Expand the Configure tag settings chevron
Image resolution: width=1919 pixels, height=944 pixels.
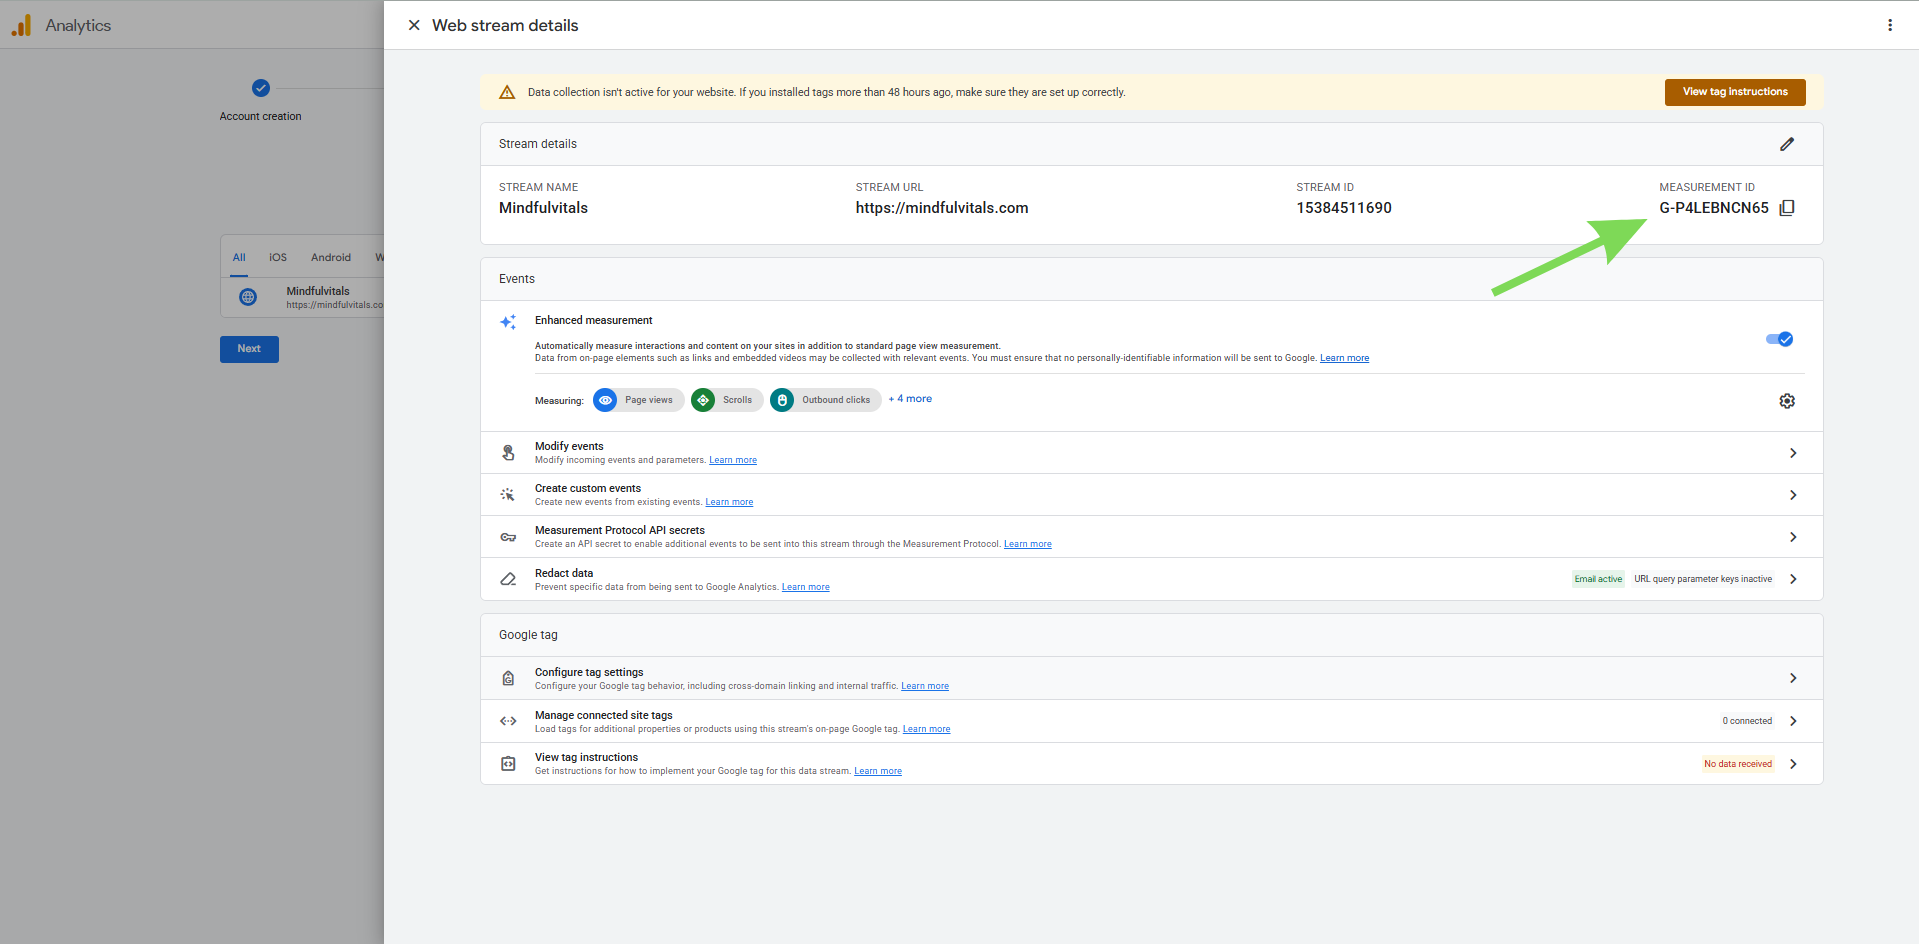pos(1793,678)
